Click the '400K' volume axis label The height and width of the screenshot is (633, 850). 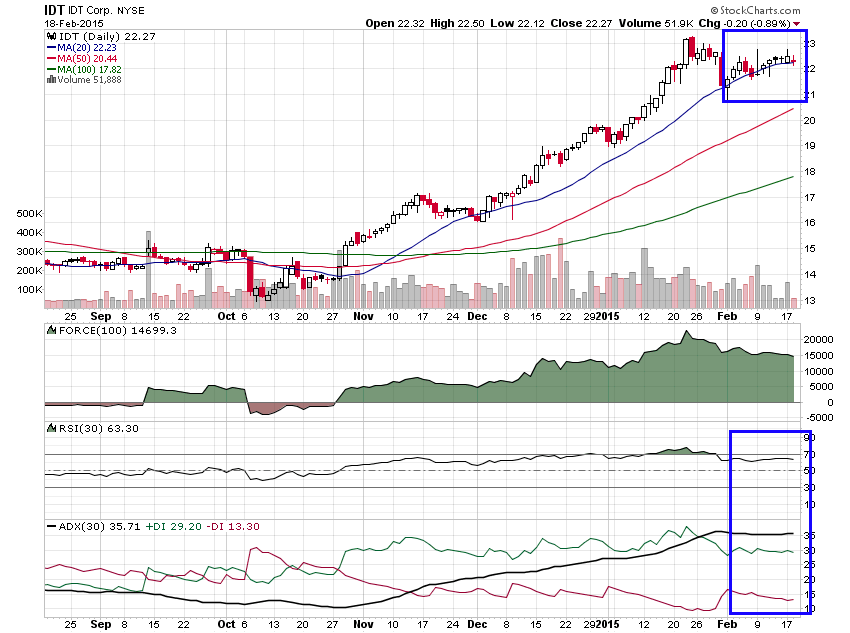pyautogui.click(x=29, y=232)
